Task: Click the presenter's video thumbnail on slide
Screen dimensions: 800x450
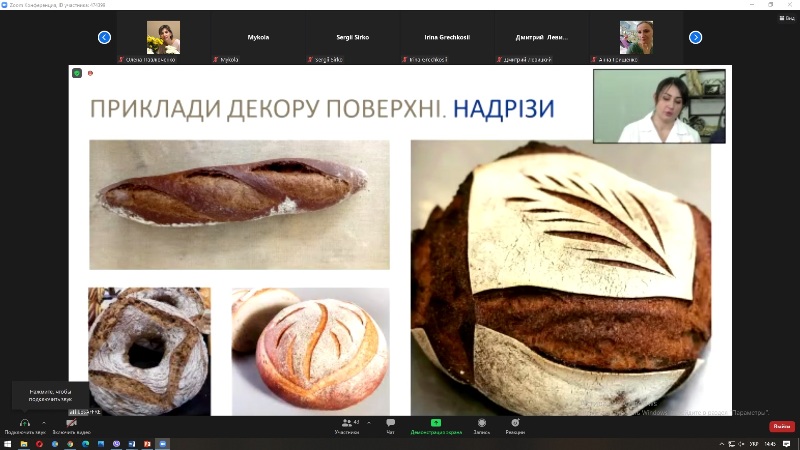Action: pos(658,106)
